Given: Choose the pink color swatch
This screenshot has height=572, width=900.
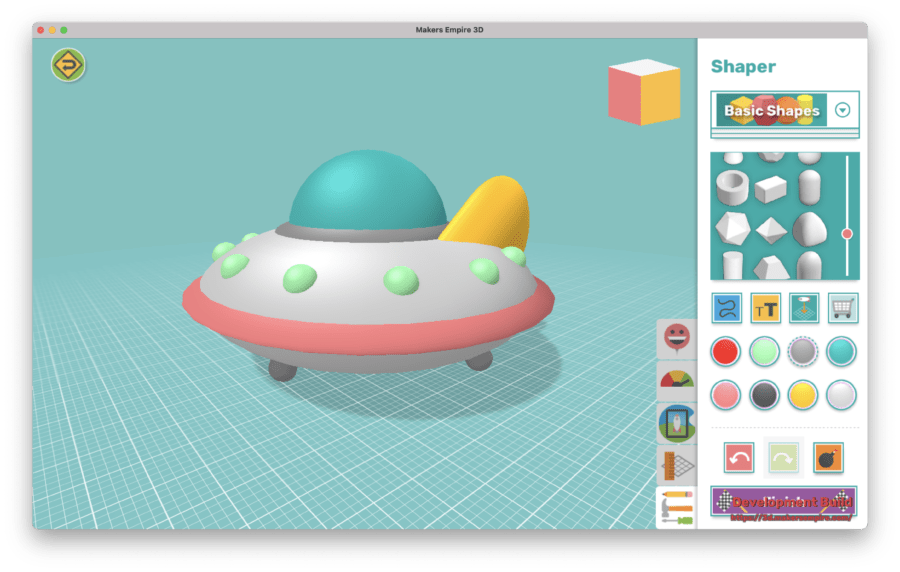Looking at the screenshot, I should (726, 395).
